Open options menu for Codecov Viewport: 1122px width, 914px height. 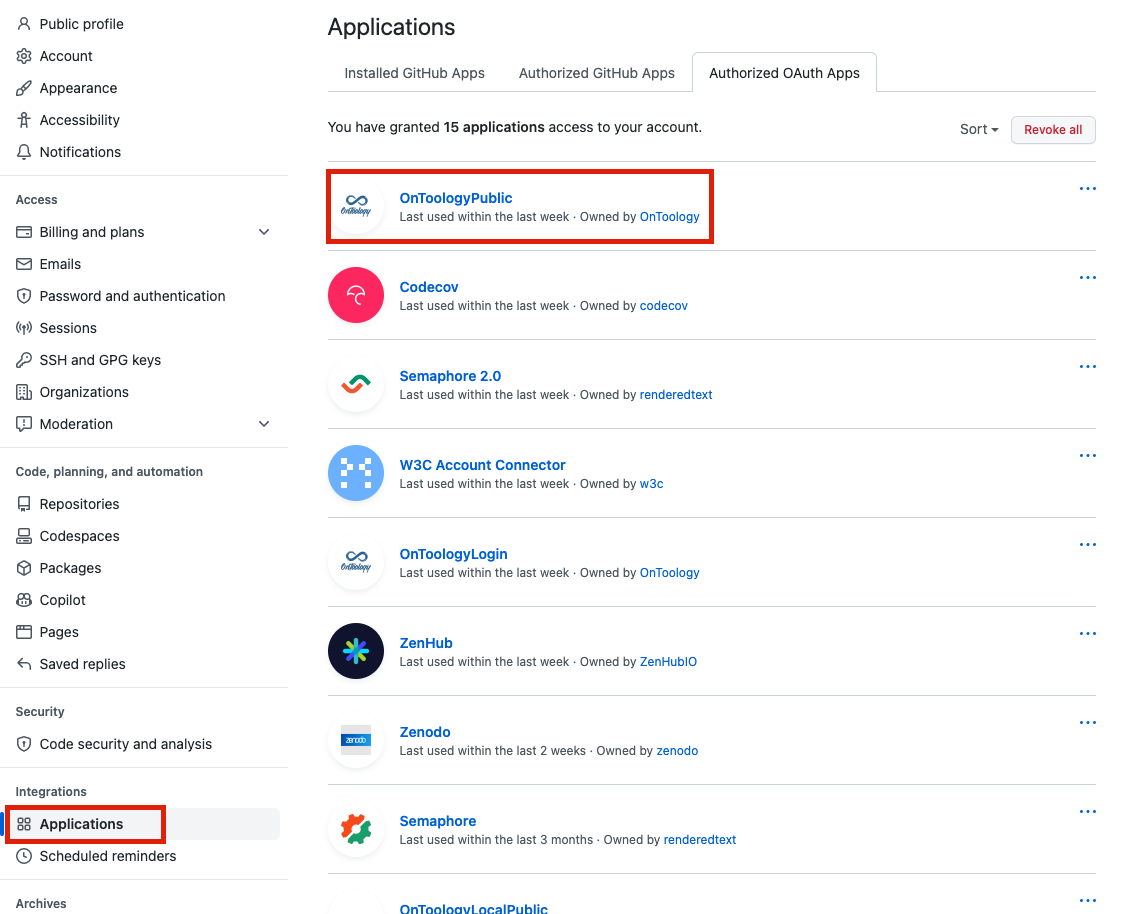tap(1088, 278)
